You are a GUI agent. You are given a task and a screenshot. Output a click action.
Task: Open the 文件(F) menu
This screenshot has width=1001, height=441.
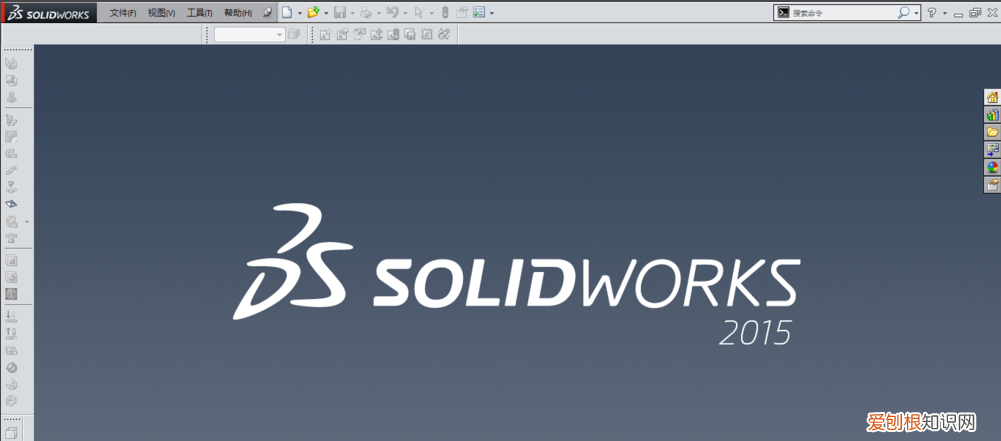123,13
